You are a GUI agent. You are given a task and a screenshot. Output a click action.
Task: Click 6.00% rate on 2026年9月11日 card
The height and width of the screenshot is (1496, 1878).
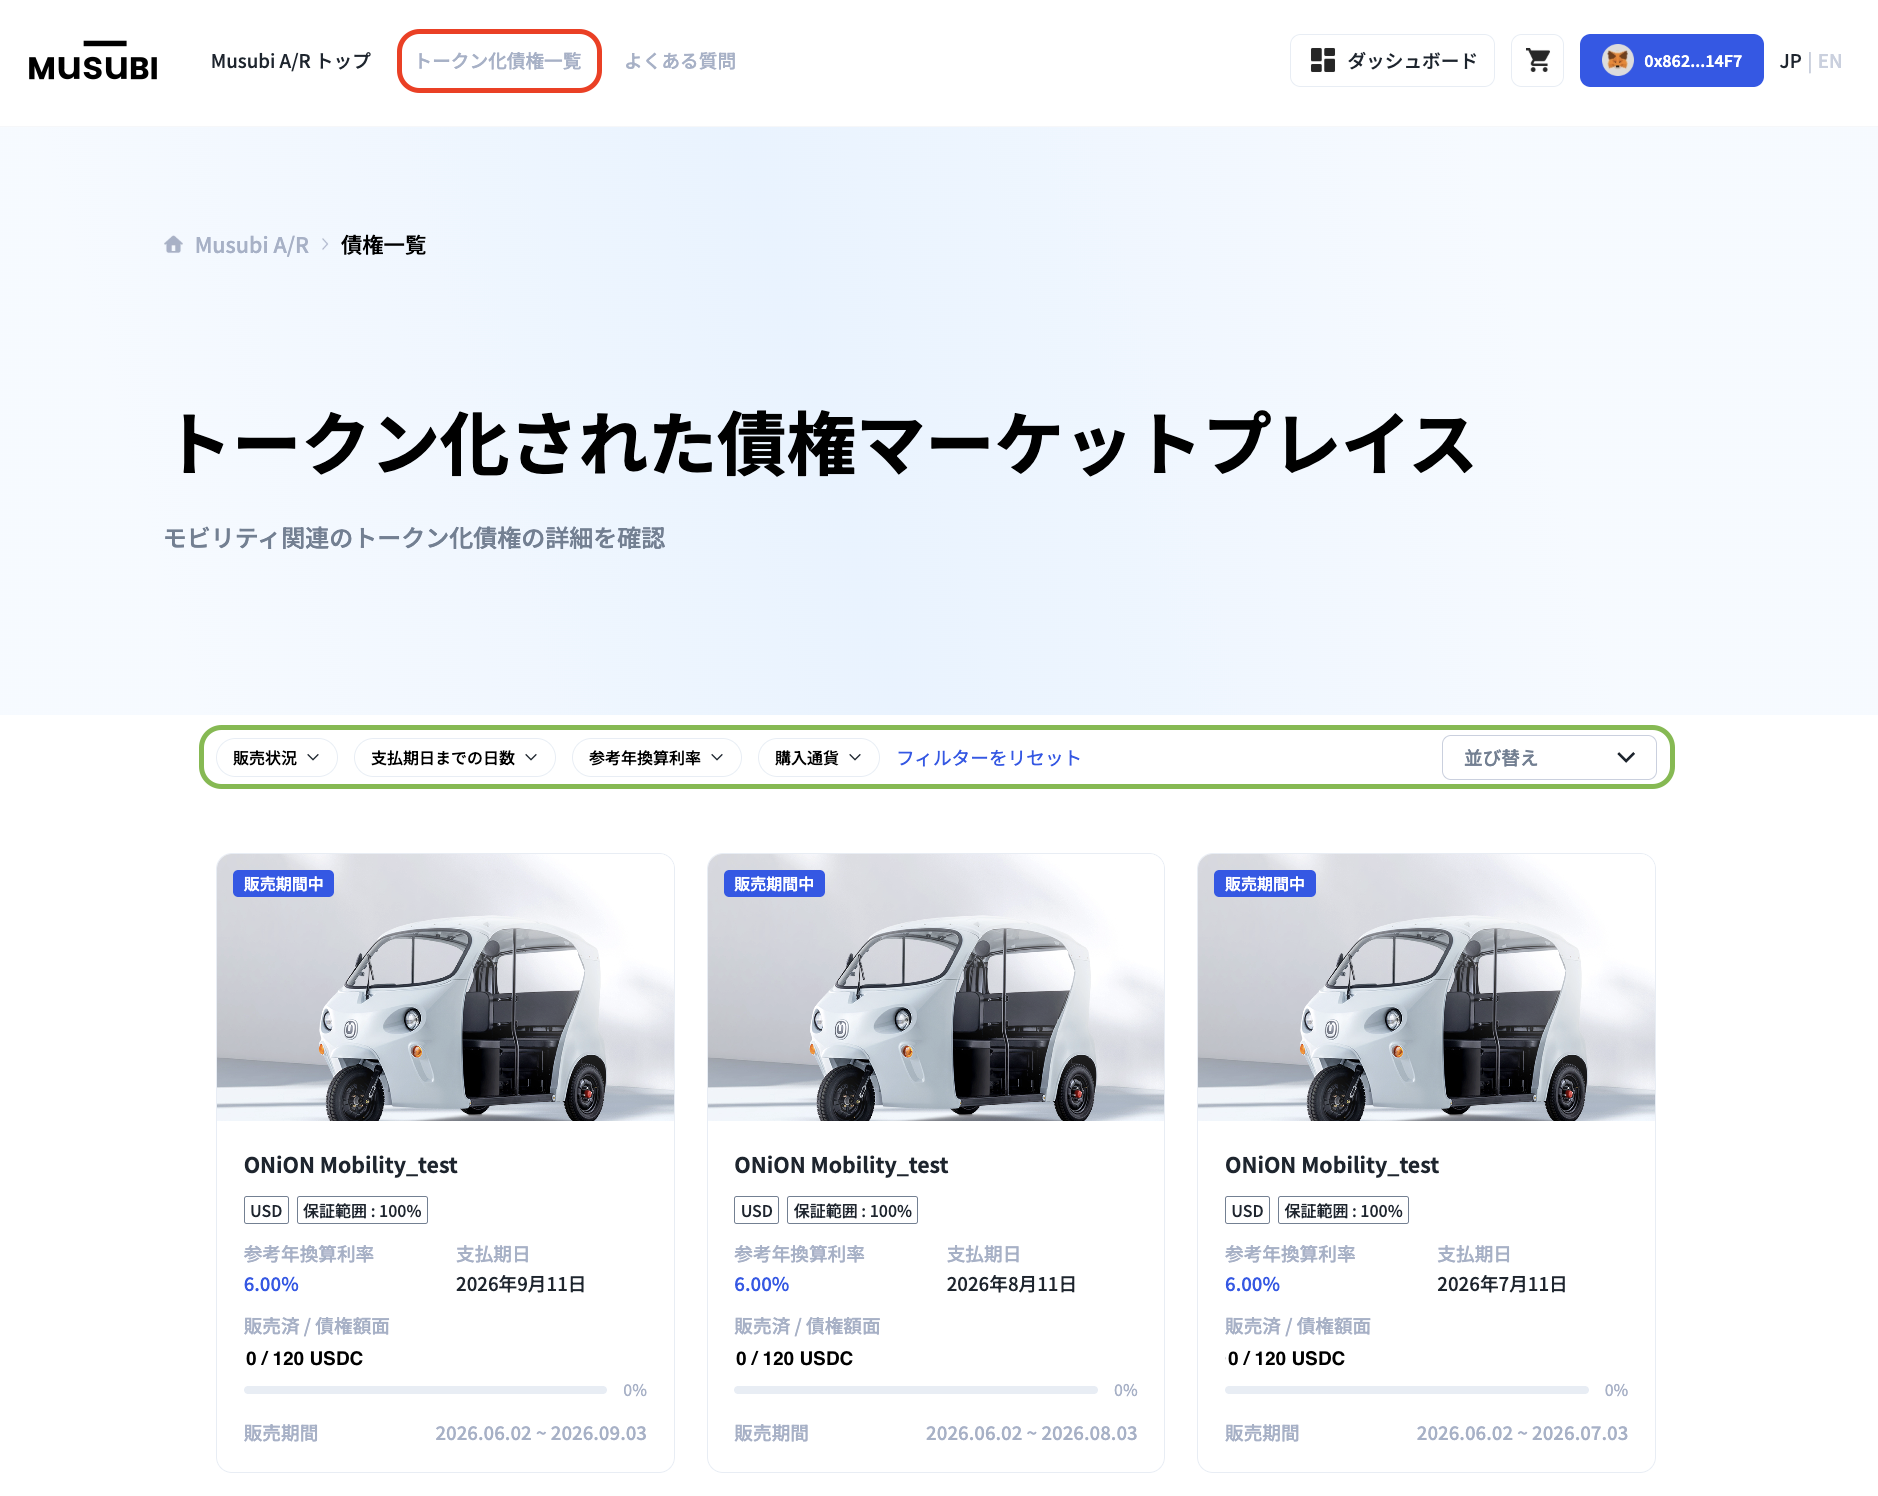271,1285
